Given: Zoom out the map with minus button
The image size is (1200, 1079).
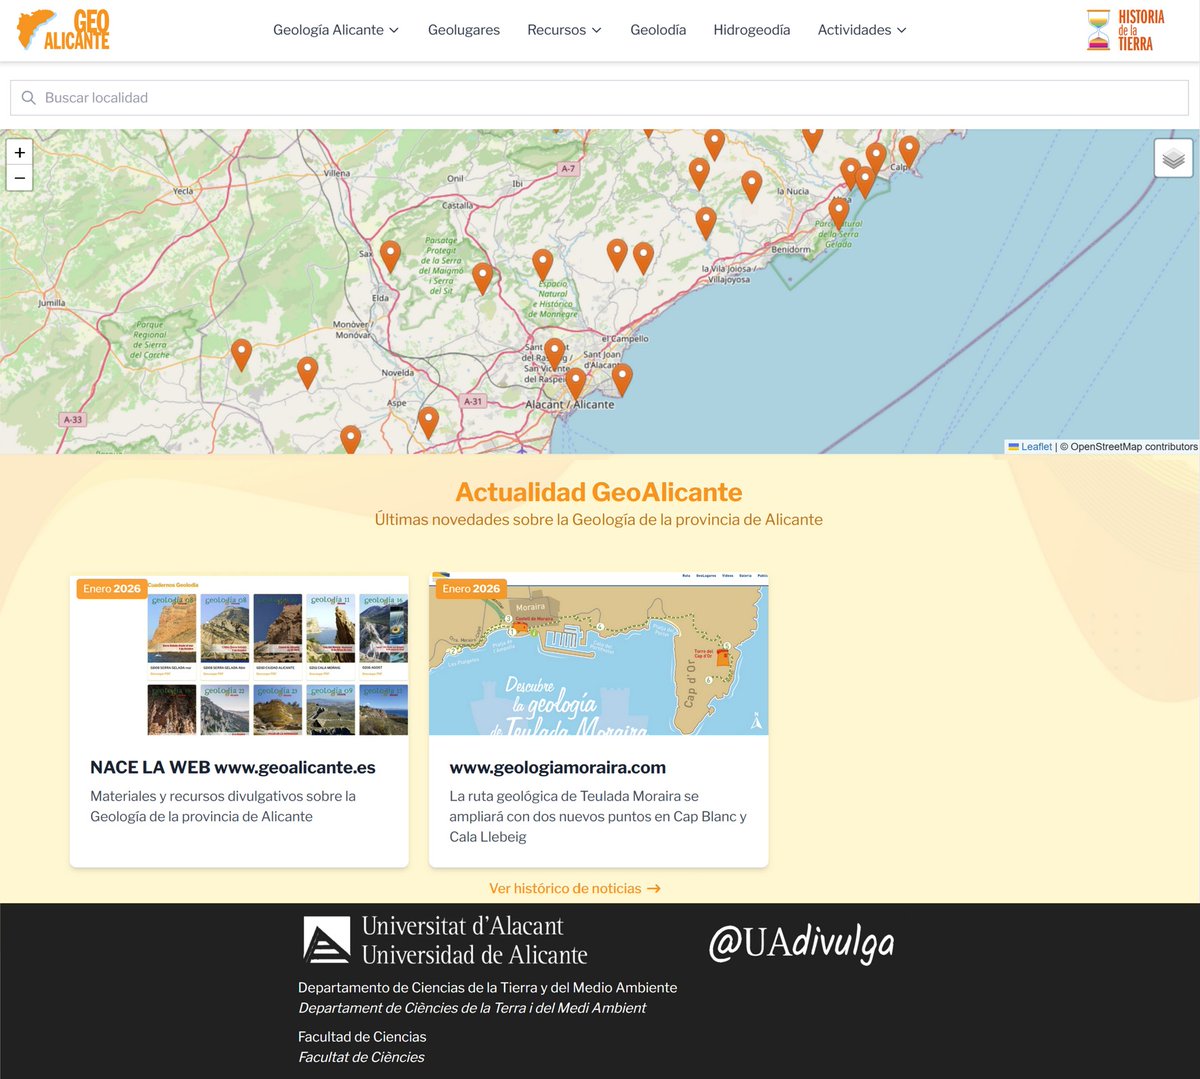Looking at the screenshot, I should [x=20, y=178].
